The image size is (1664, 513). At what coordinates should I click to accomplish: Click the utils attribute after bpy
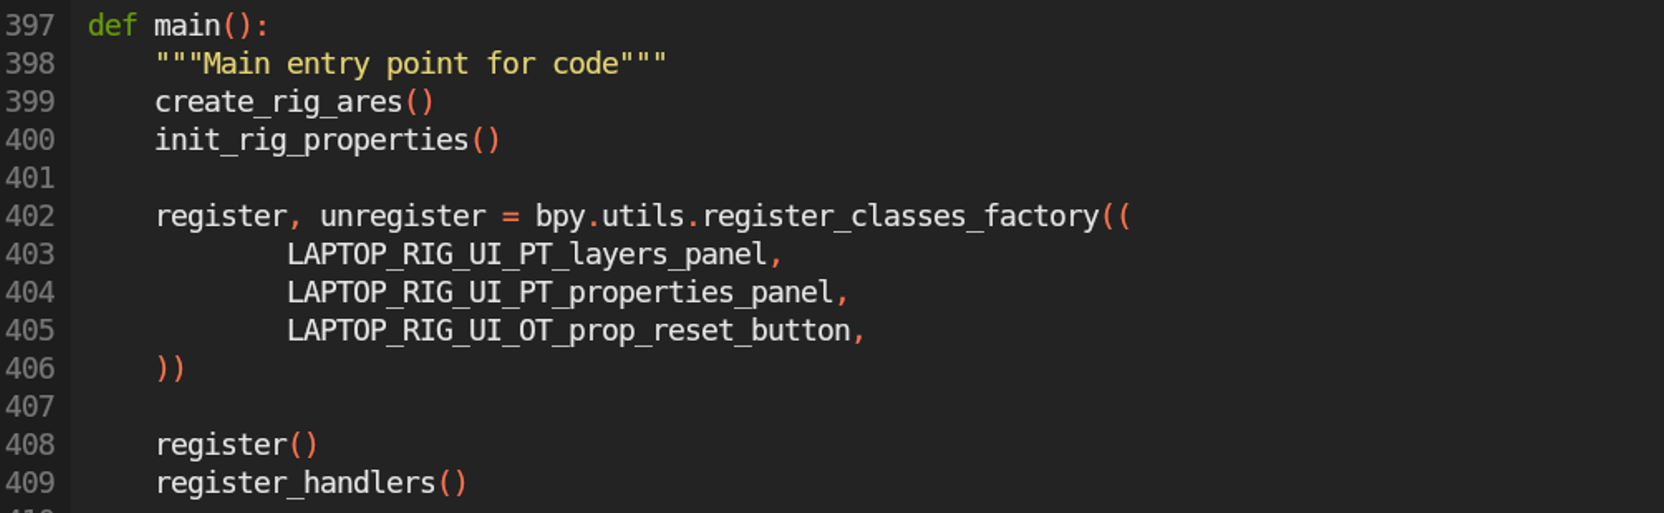(x=643, y=216)
